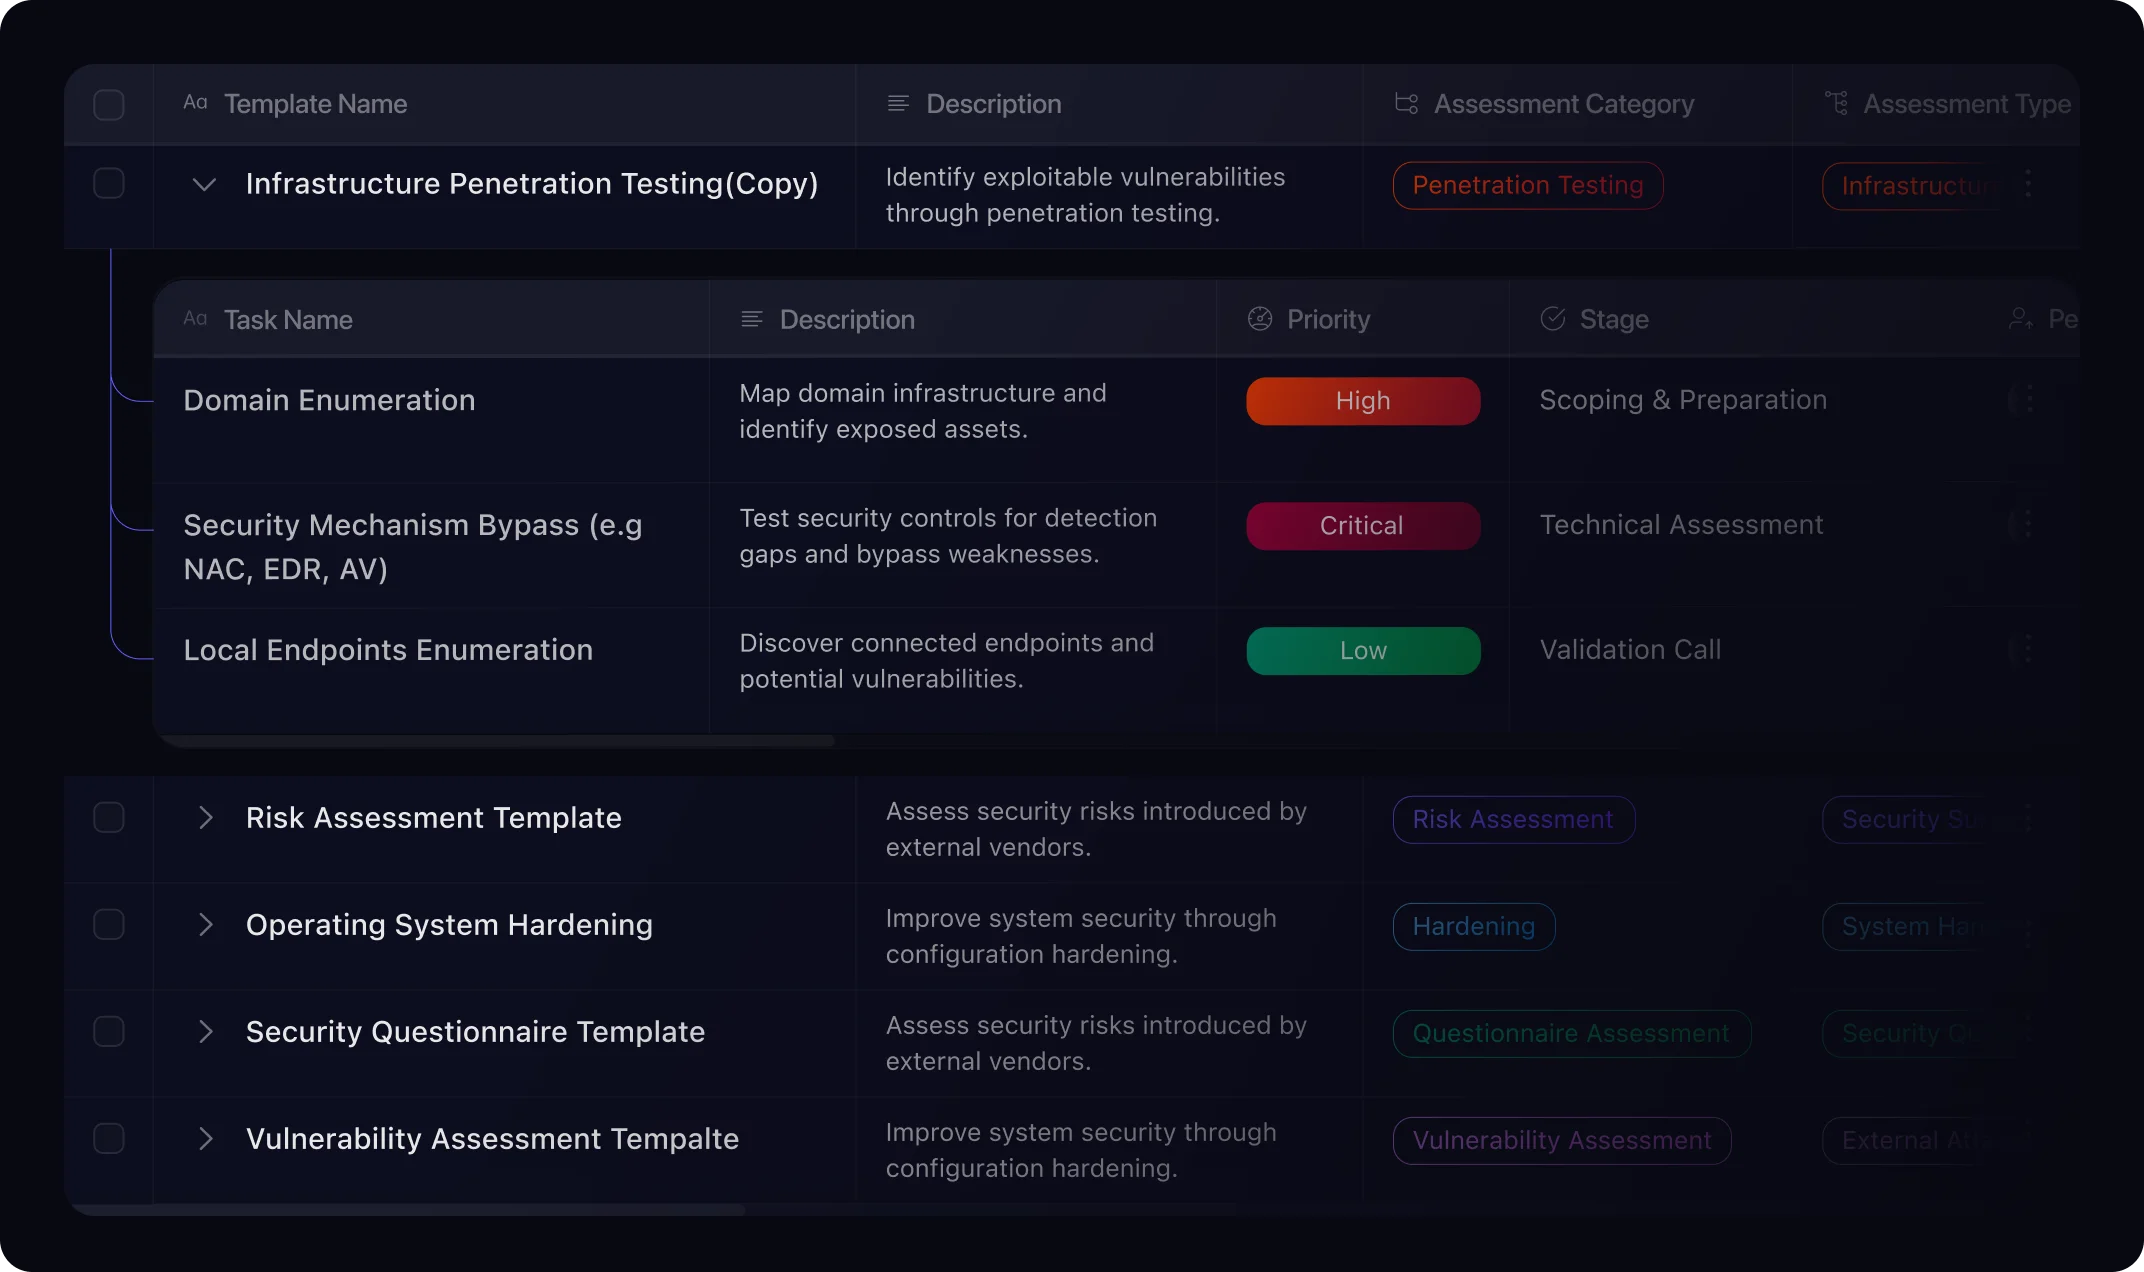This screenshot has height=1272, width=2144.
Task: Select the Technical Assessment stage cell
Action: click(x=1681, y=525)
